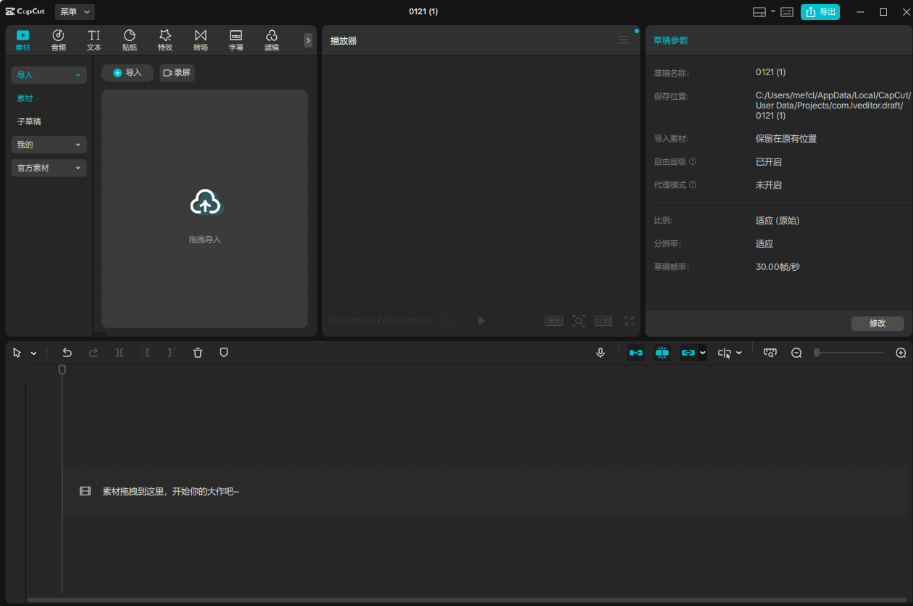Open the 转场 (Transitions) icon
Image resolution: width=913 pixels, height=606 pixels.
[201, 40]
